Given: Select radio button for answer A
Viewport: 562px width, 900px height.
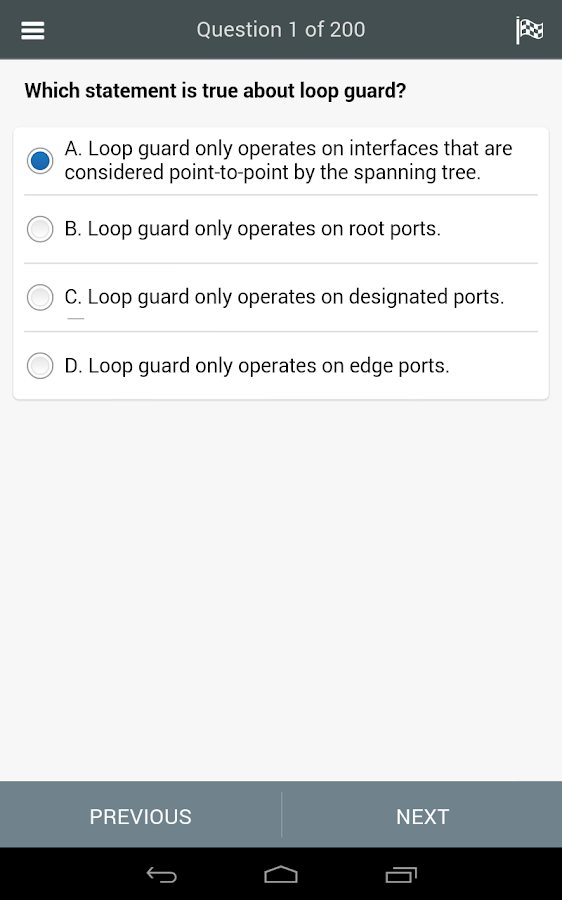Looking at the screenshot, I should [x=40, y=160].
